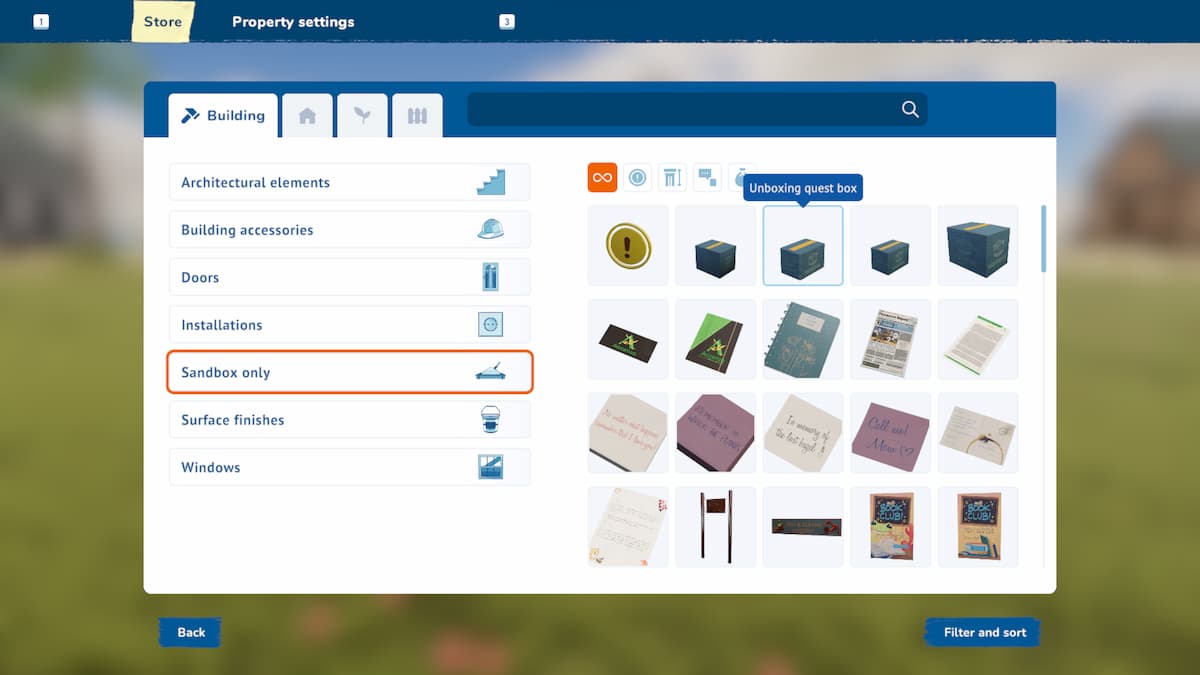This screenshot has width=1200, height=675.
Task: Toggle the exclamation mark quest filter
Action: (x=637, y=178)
